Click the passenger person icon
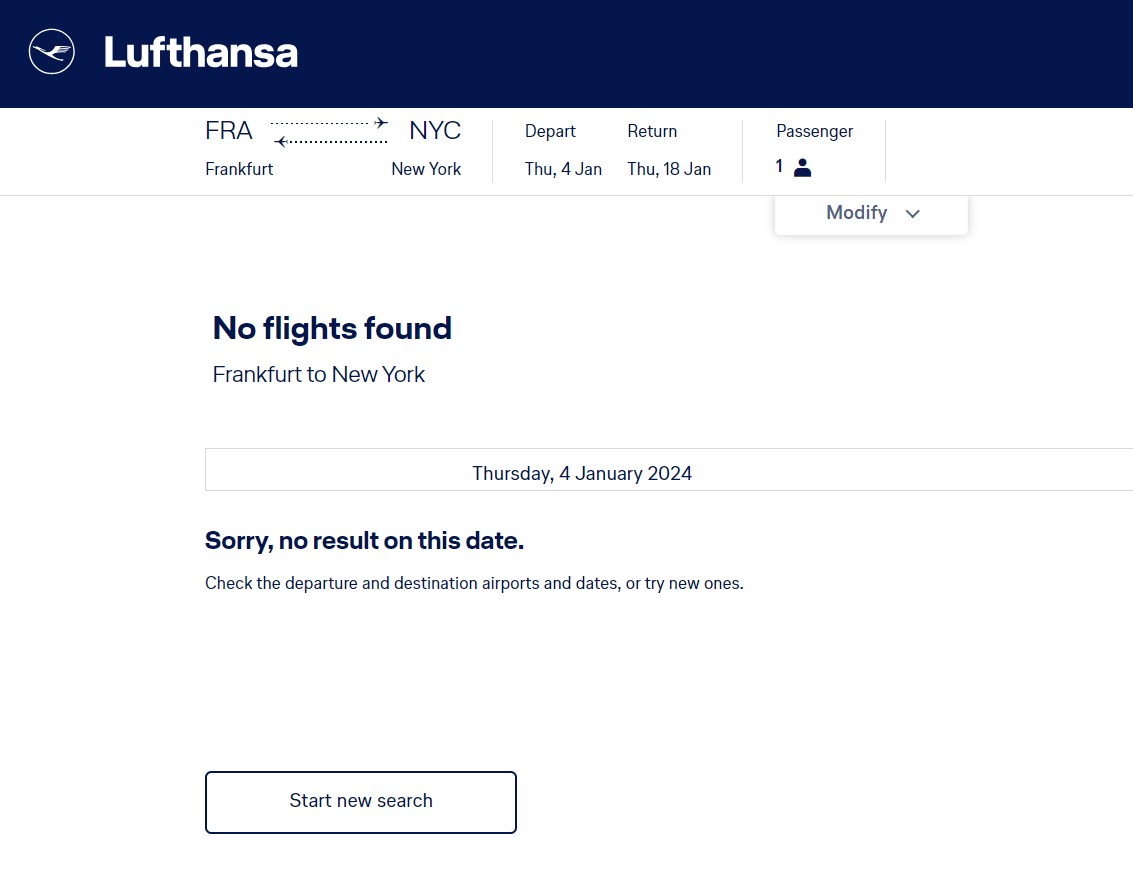 coord(802,168)
